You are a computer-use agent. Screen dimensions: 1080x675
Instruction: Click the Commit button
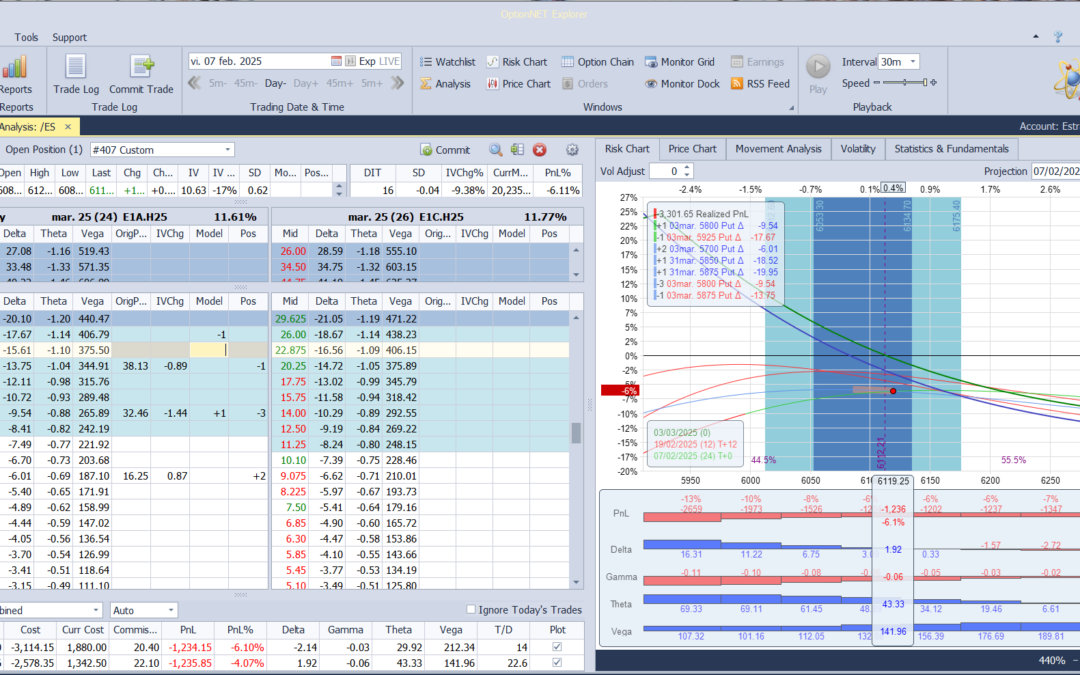click(x=445, y=150)
